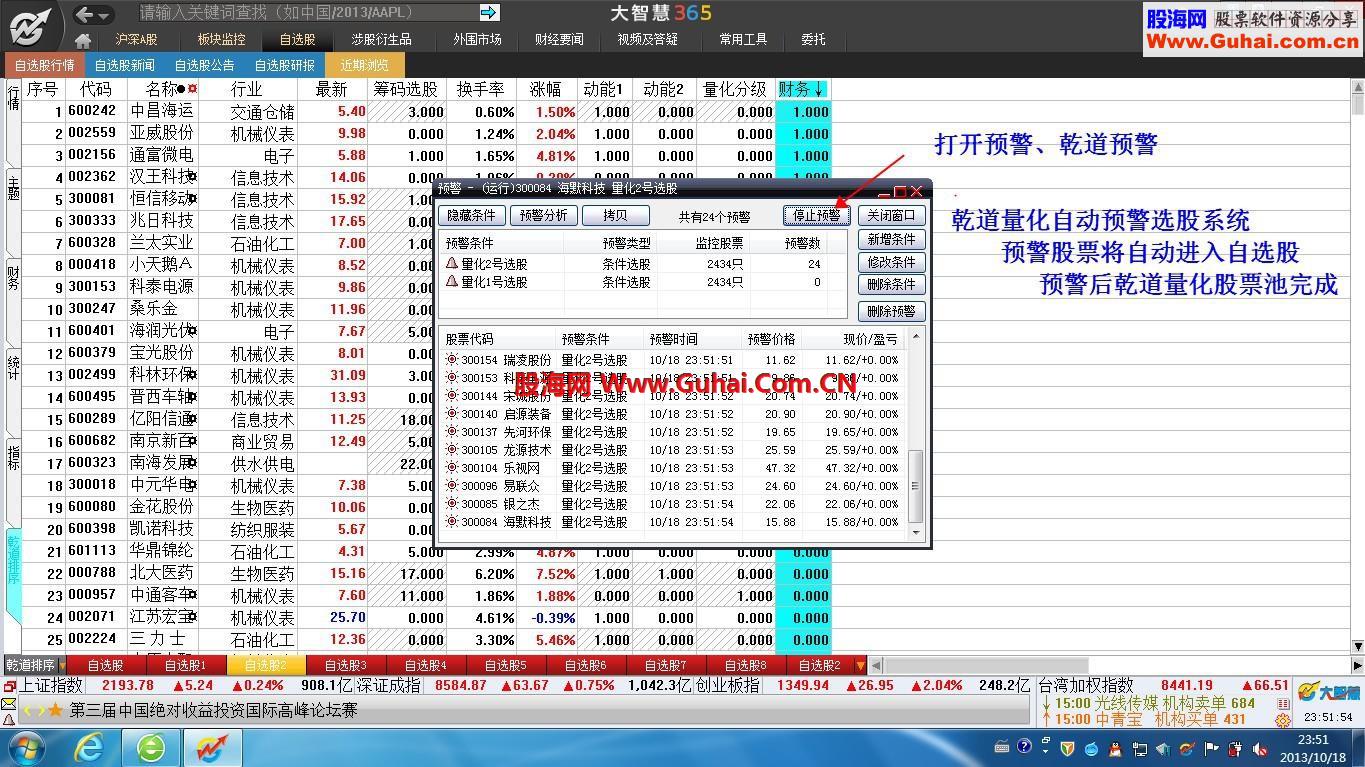
Task: Click alert icon for 300140 启源装备
Action: (x=452, y=414)
